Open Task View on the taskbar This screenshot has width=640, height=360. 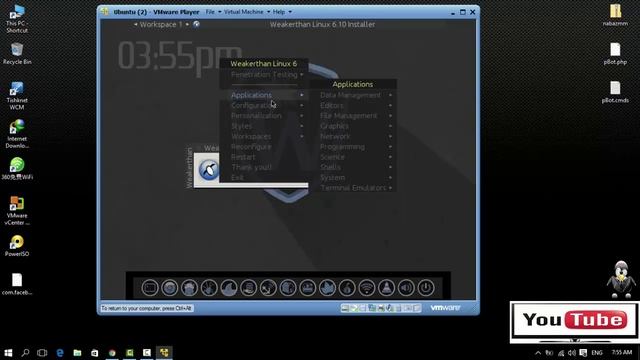42,353
